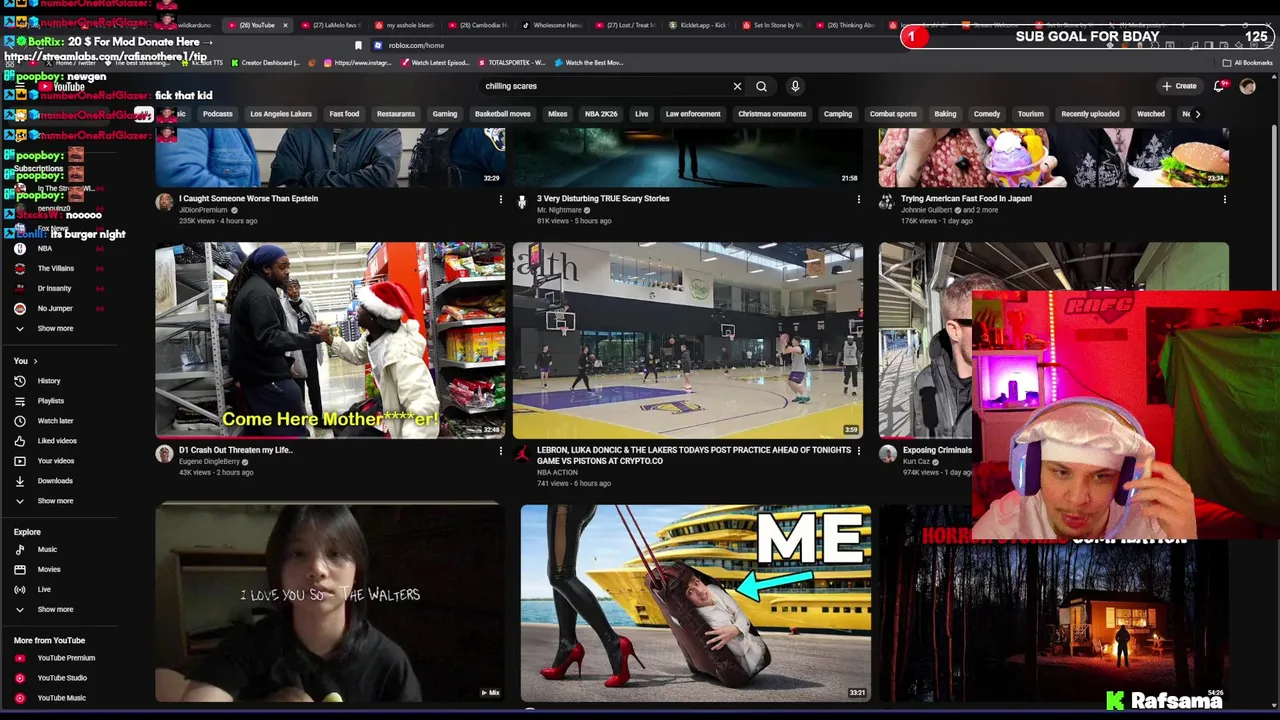Open Playlists in the sidebar
1280x720 pixels.
(50, 401)
